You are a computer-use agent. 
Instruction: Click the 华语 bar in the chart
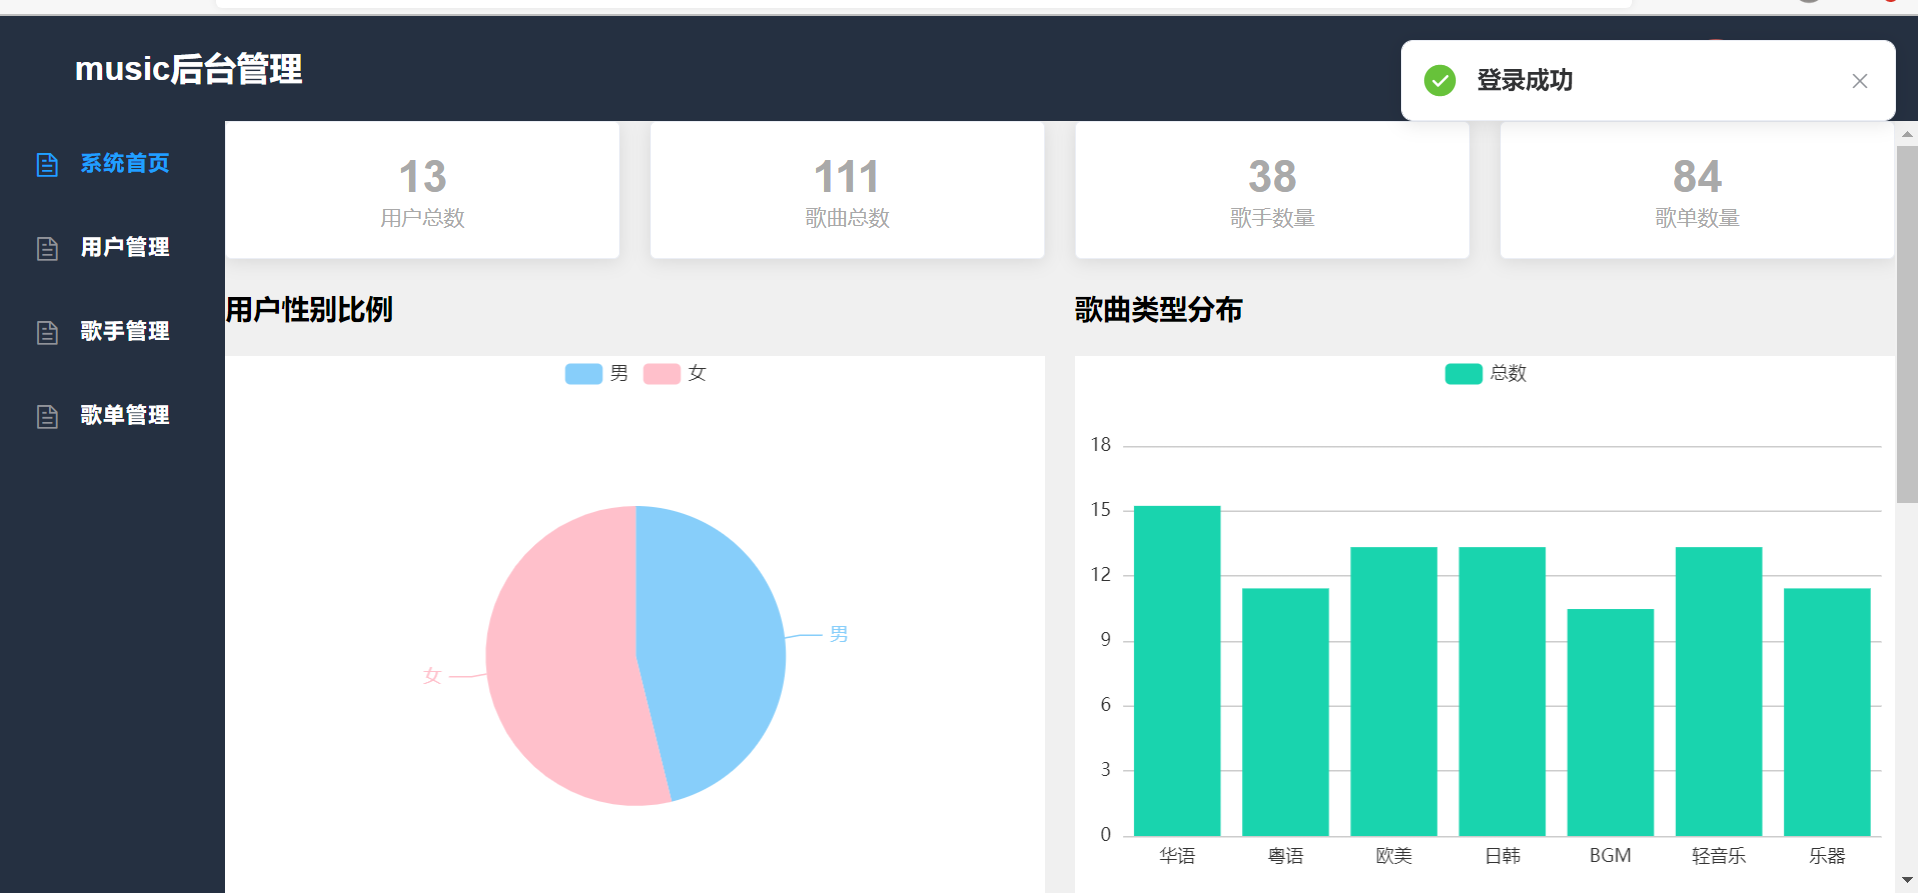[x=1177, y=670]
